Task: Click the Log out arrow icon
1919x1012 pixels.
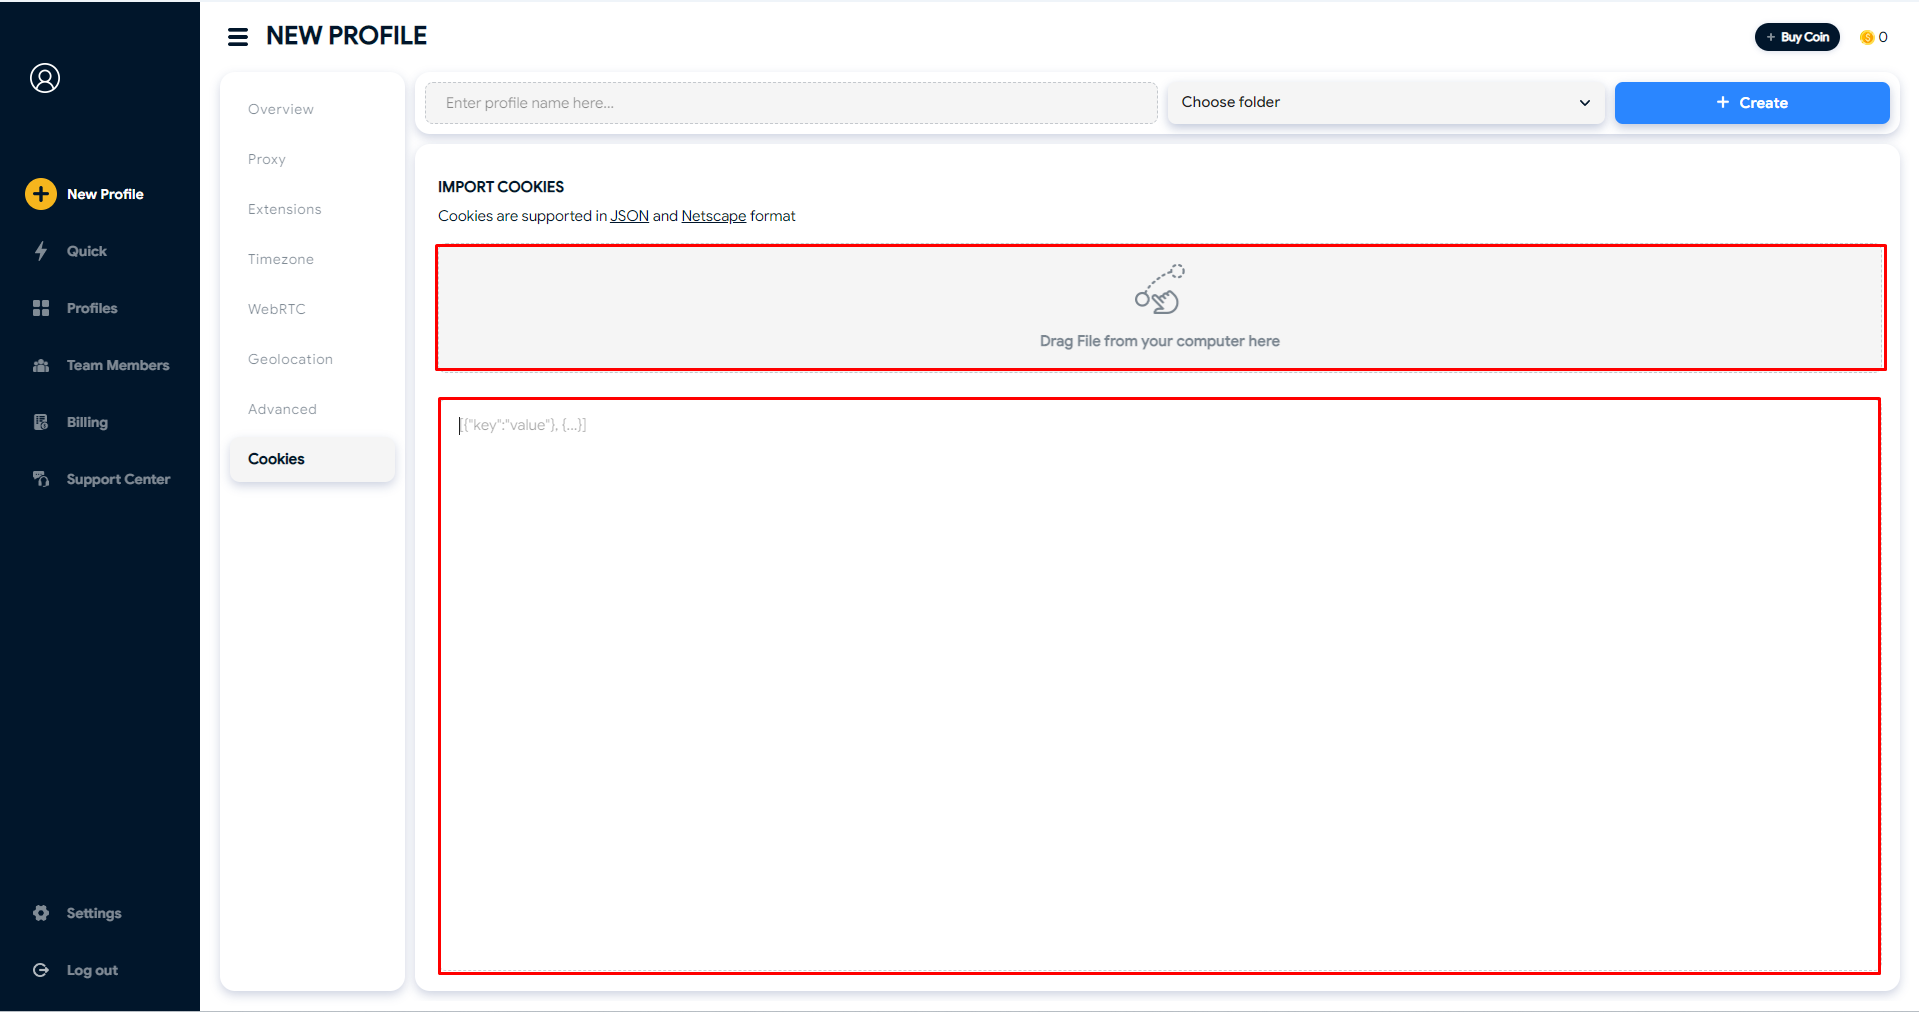Action: point(41,970)
